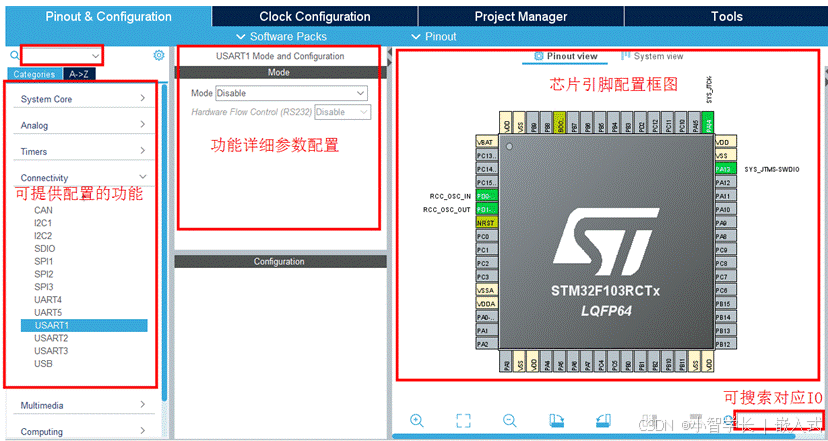Viewport: 828px width, 441px height.
Task: Click the yellow NRST pin
Action: coord(487,223)
